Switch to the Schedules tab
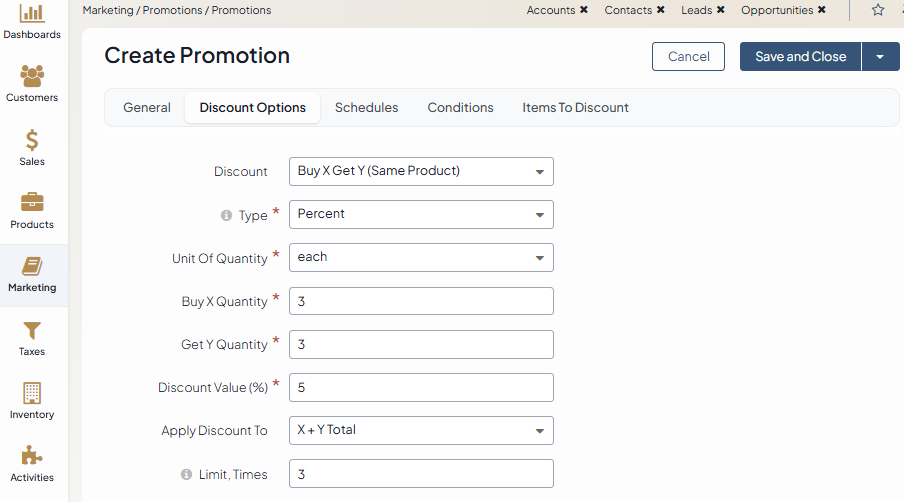The image size is (904, 502). click(x=366, y=108)
